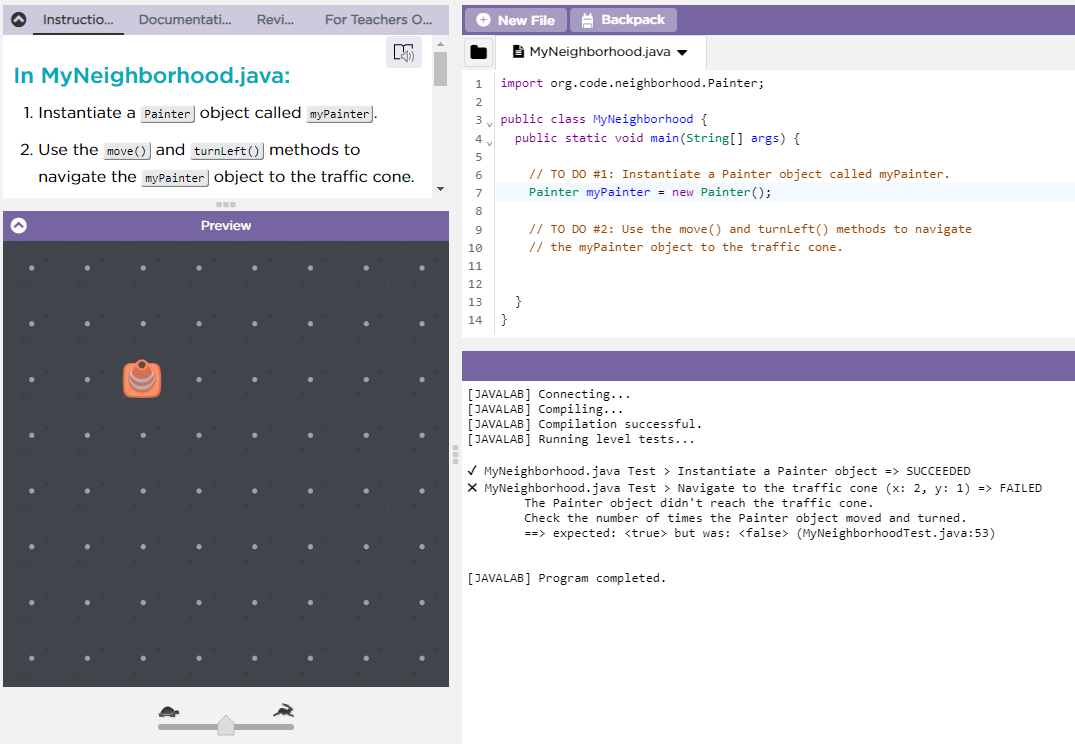The width and height of the screenshot is (1075, 744).
Task: Click the instructions panel scrollbar
Action: [440, 70]
